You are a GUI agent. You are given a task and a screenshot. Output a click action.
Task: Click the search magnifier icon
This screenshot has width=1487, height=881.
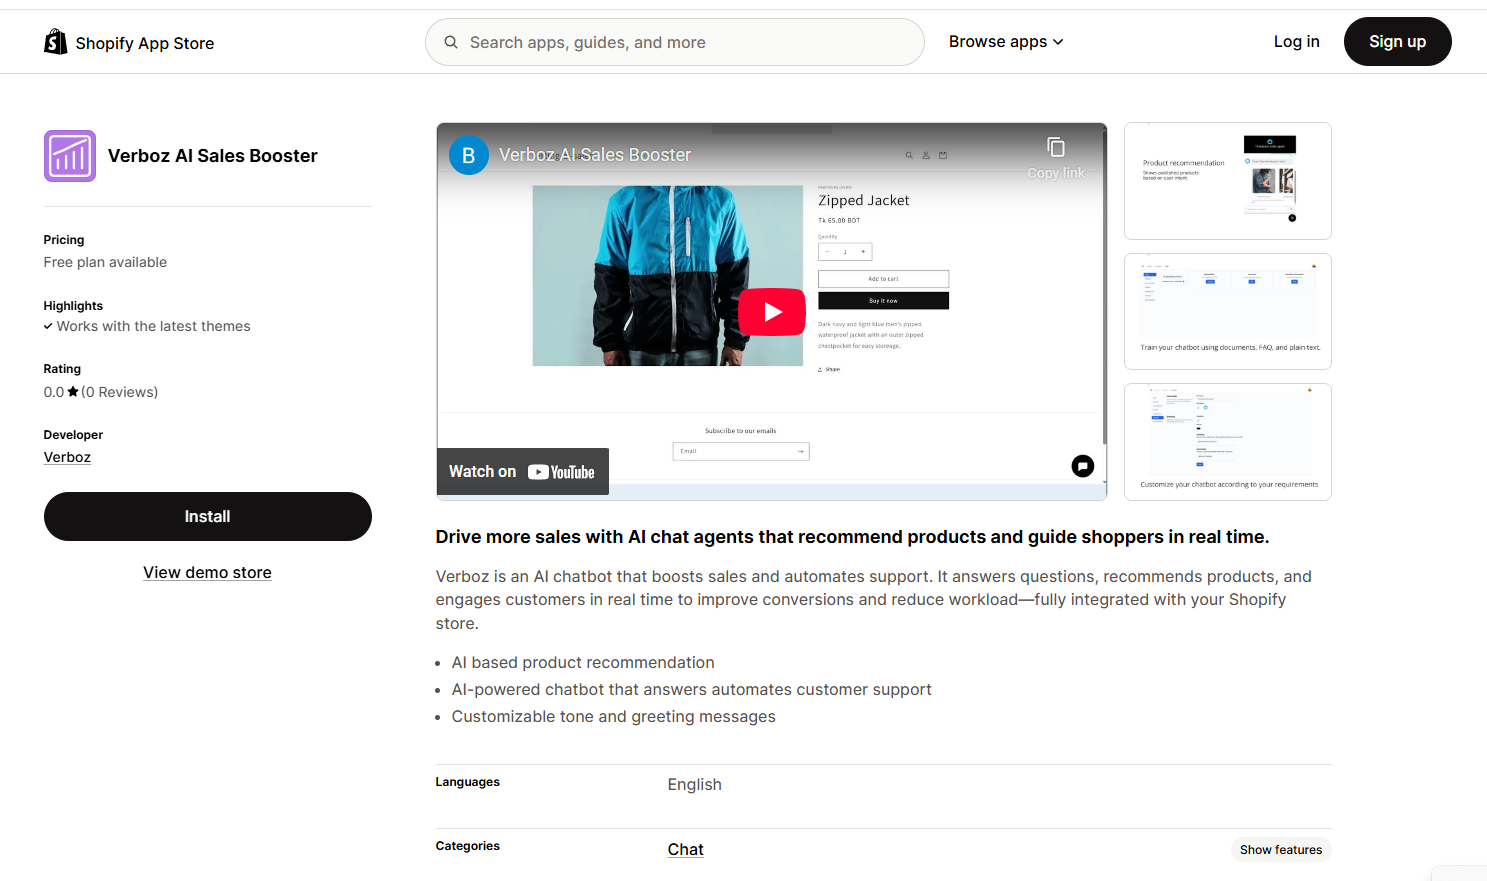(451, 42)
